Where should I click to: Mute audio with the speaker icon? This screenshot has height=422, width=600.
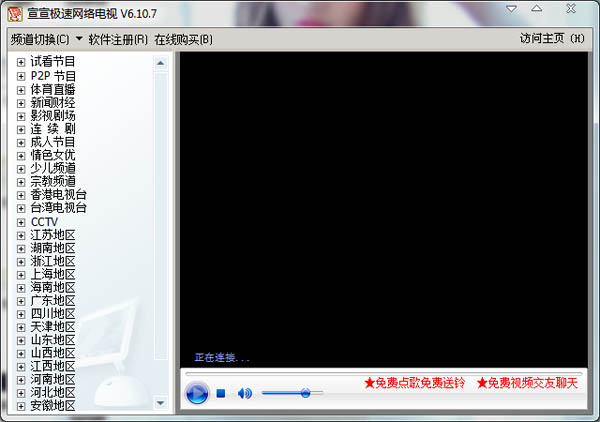point(244,394)
